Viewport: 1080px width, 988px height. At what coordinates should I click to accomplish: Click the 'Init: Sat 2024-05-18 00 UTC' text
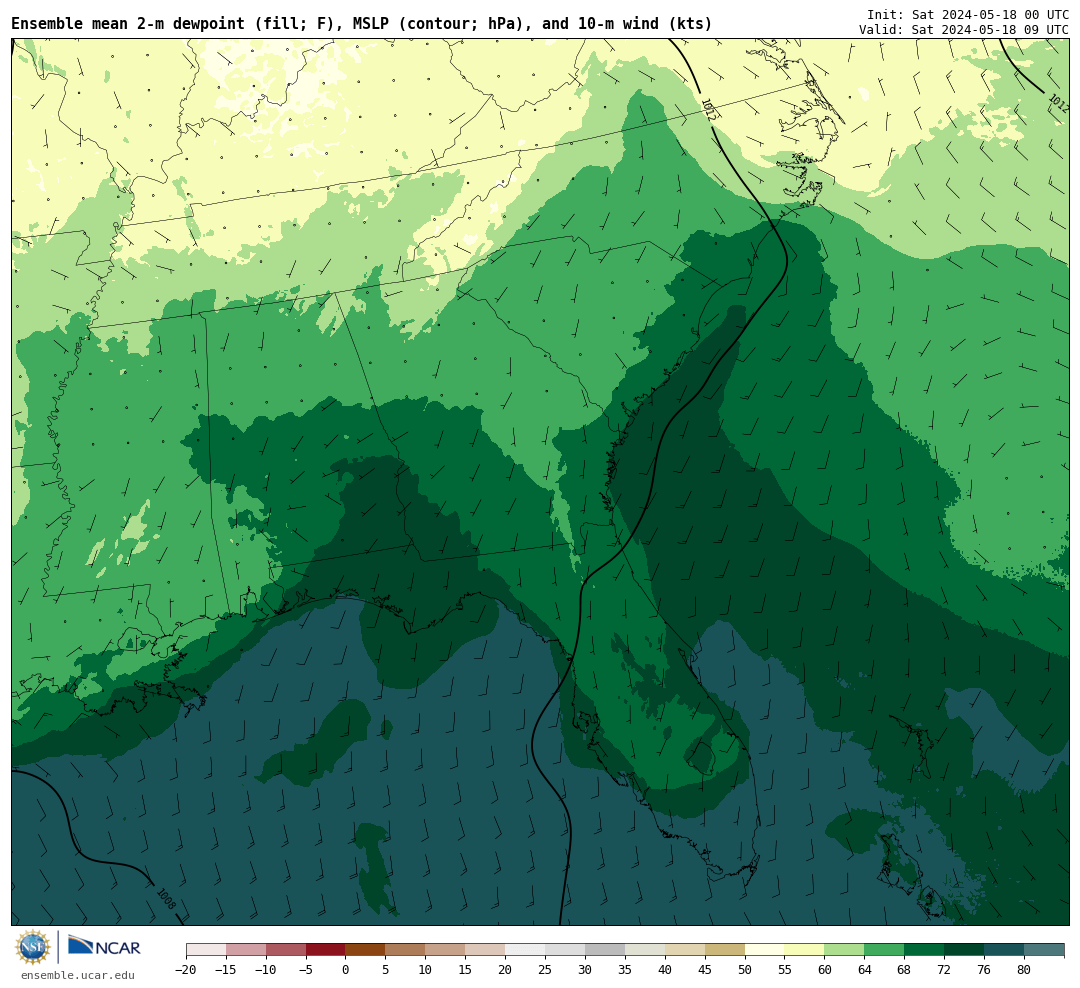point(968,14)
